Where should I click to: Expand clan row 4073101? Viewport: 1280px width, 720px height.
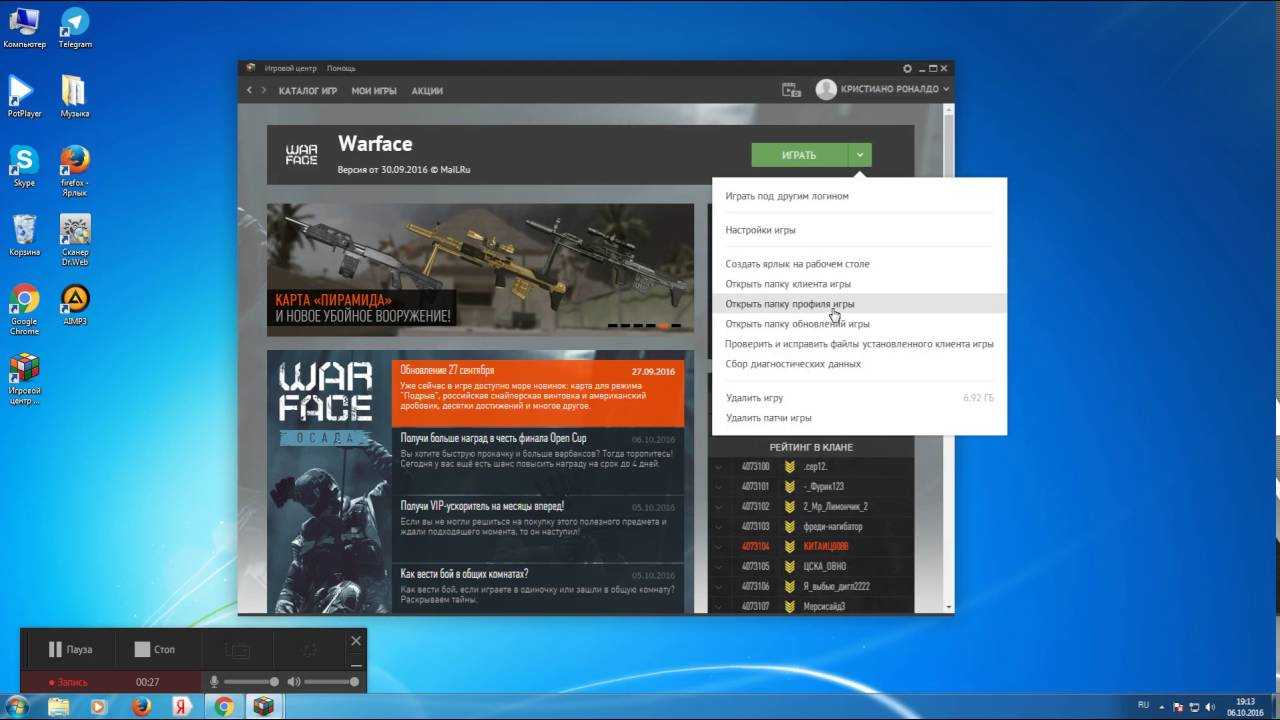(717, 487)
